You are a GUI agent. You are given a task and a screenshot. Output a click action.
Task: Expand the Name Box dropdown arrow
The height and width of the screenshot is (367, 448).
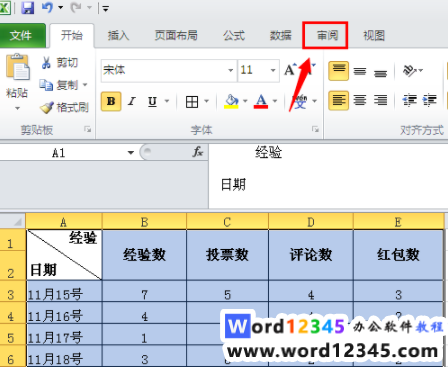[131, 153]
